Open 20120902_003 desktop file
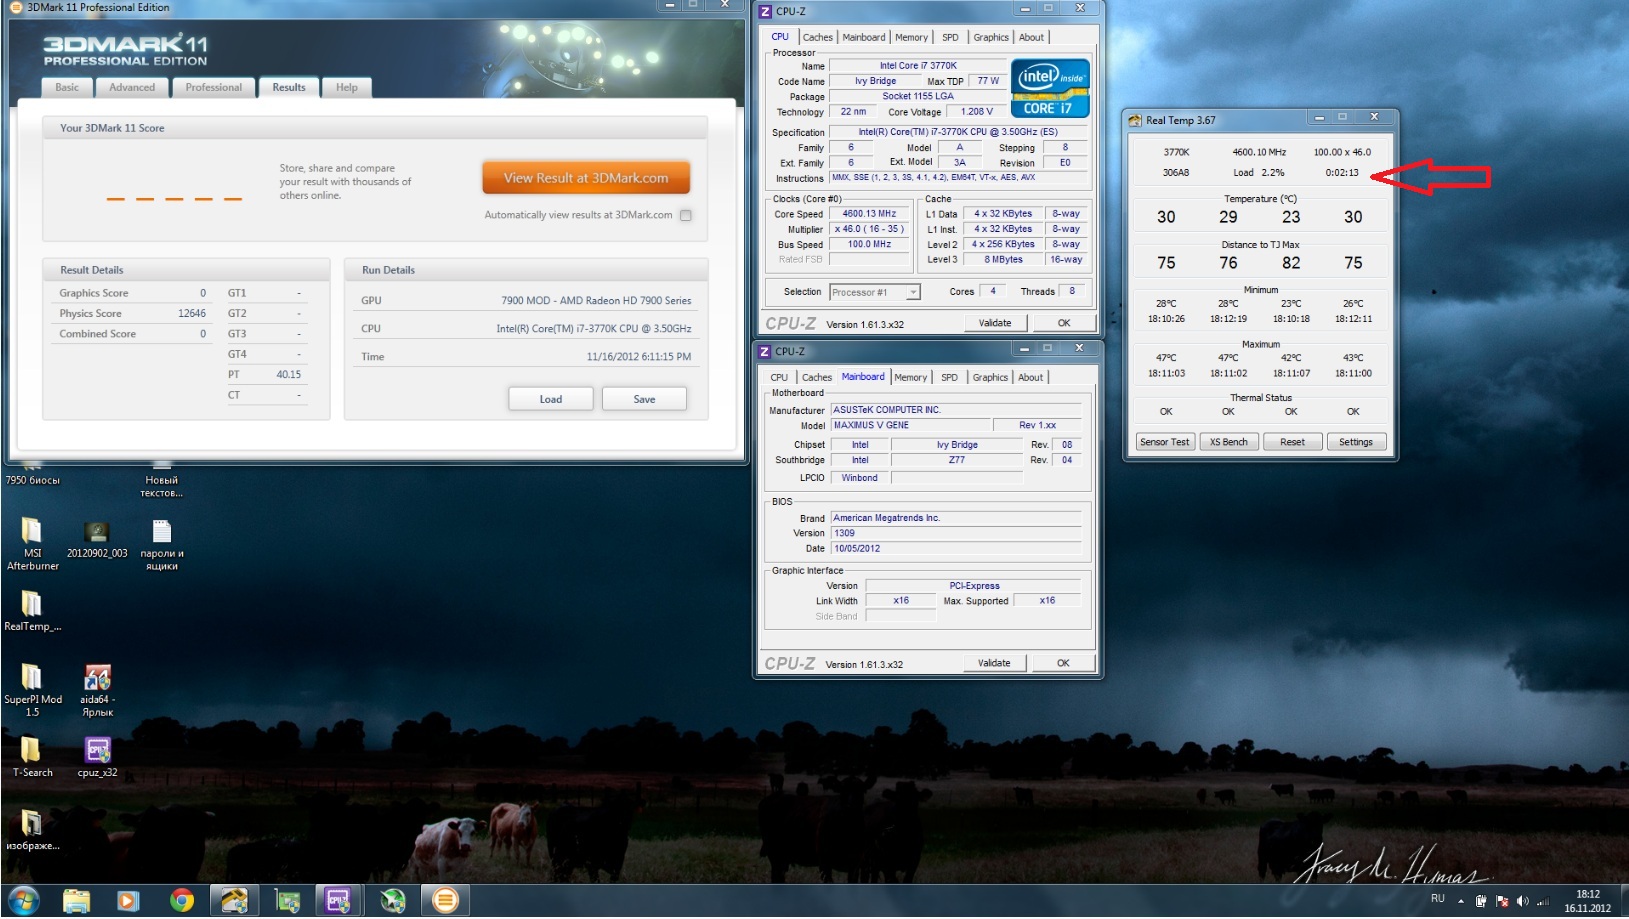The width and height of the screenshot is (1629, 919). (97, 538)
